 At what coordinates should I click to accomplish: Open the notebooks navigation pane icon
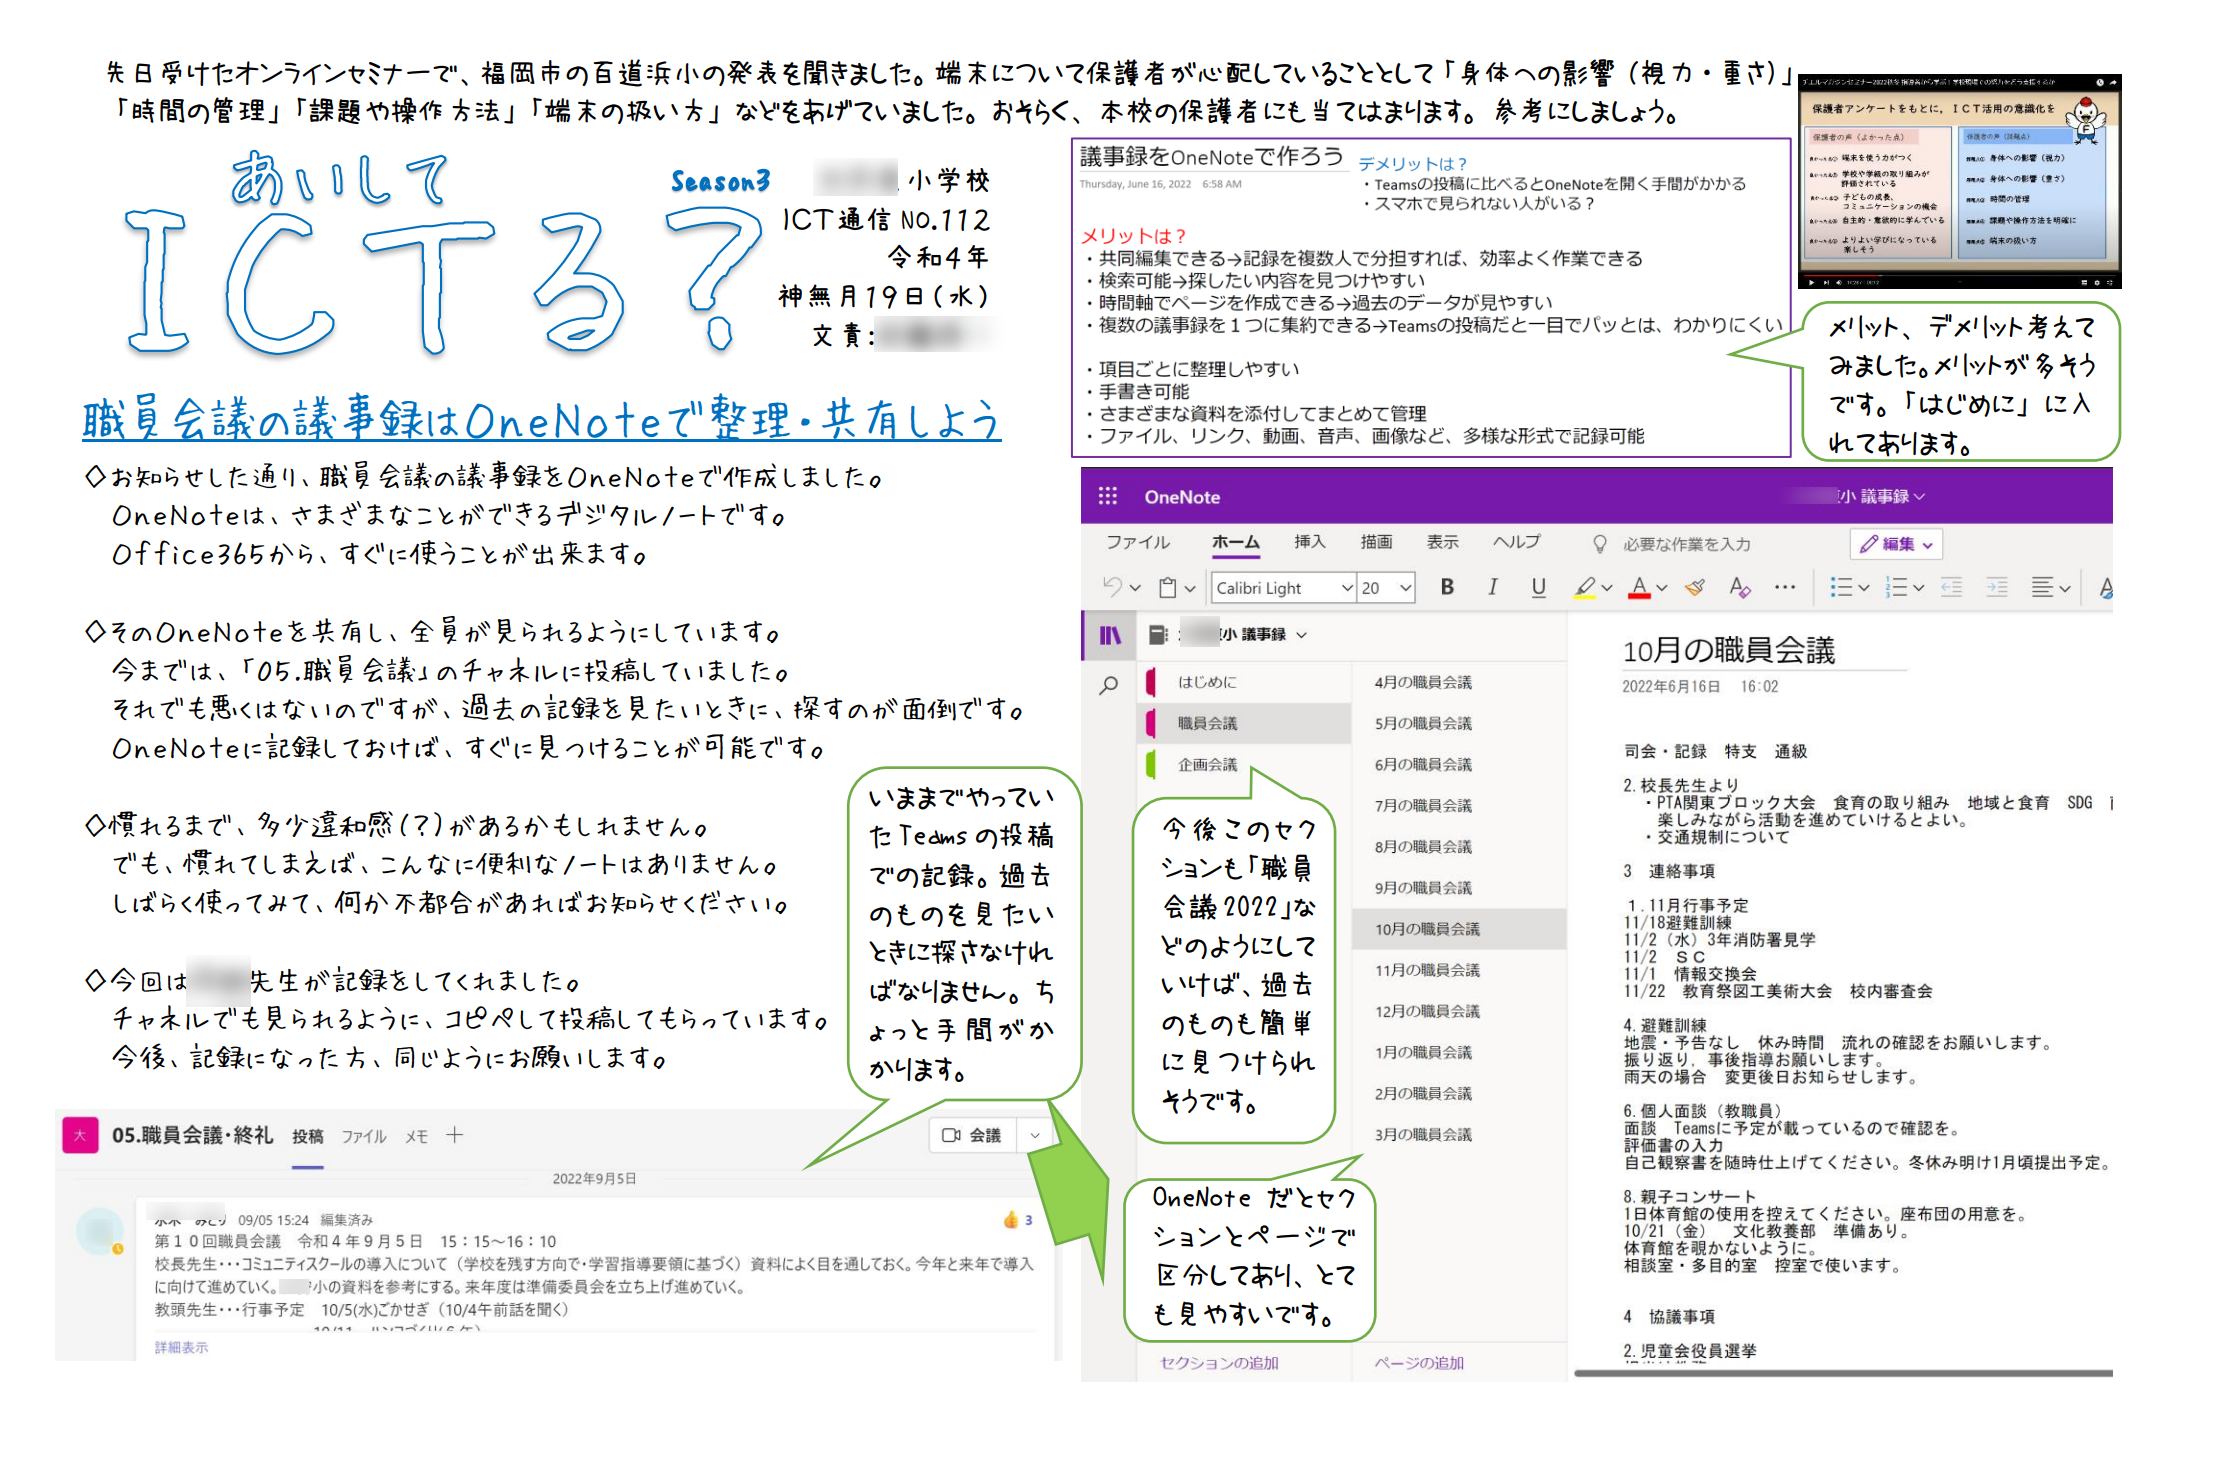coord(1110,635)
